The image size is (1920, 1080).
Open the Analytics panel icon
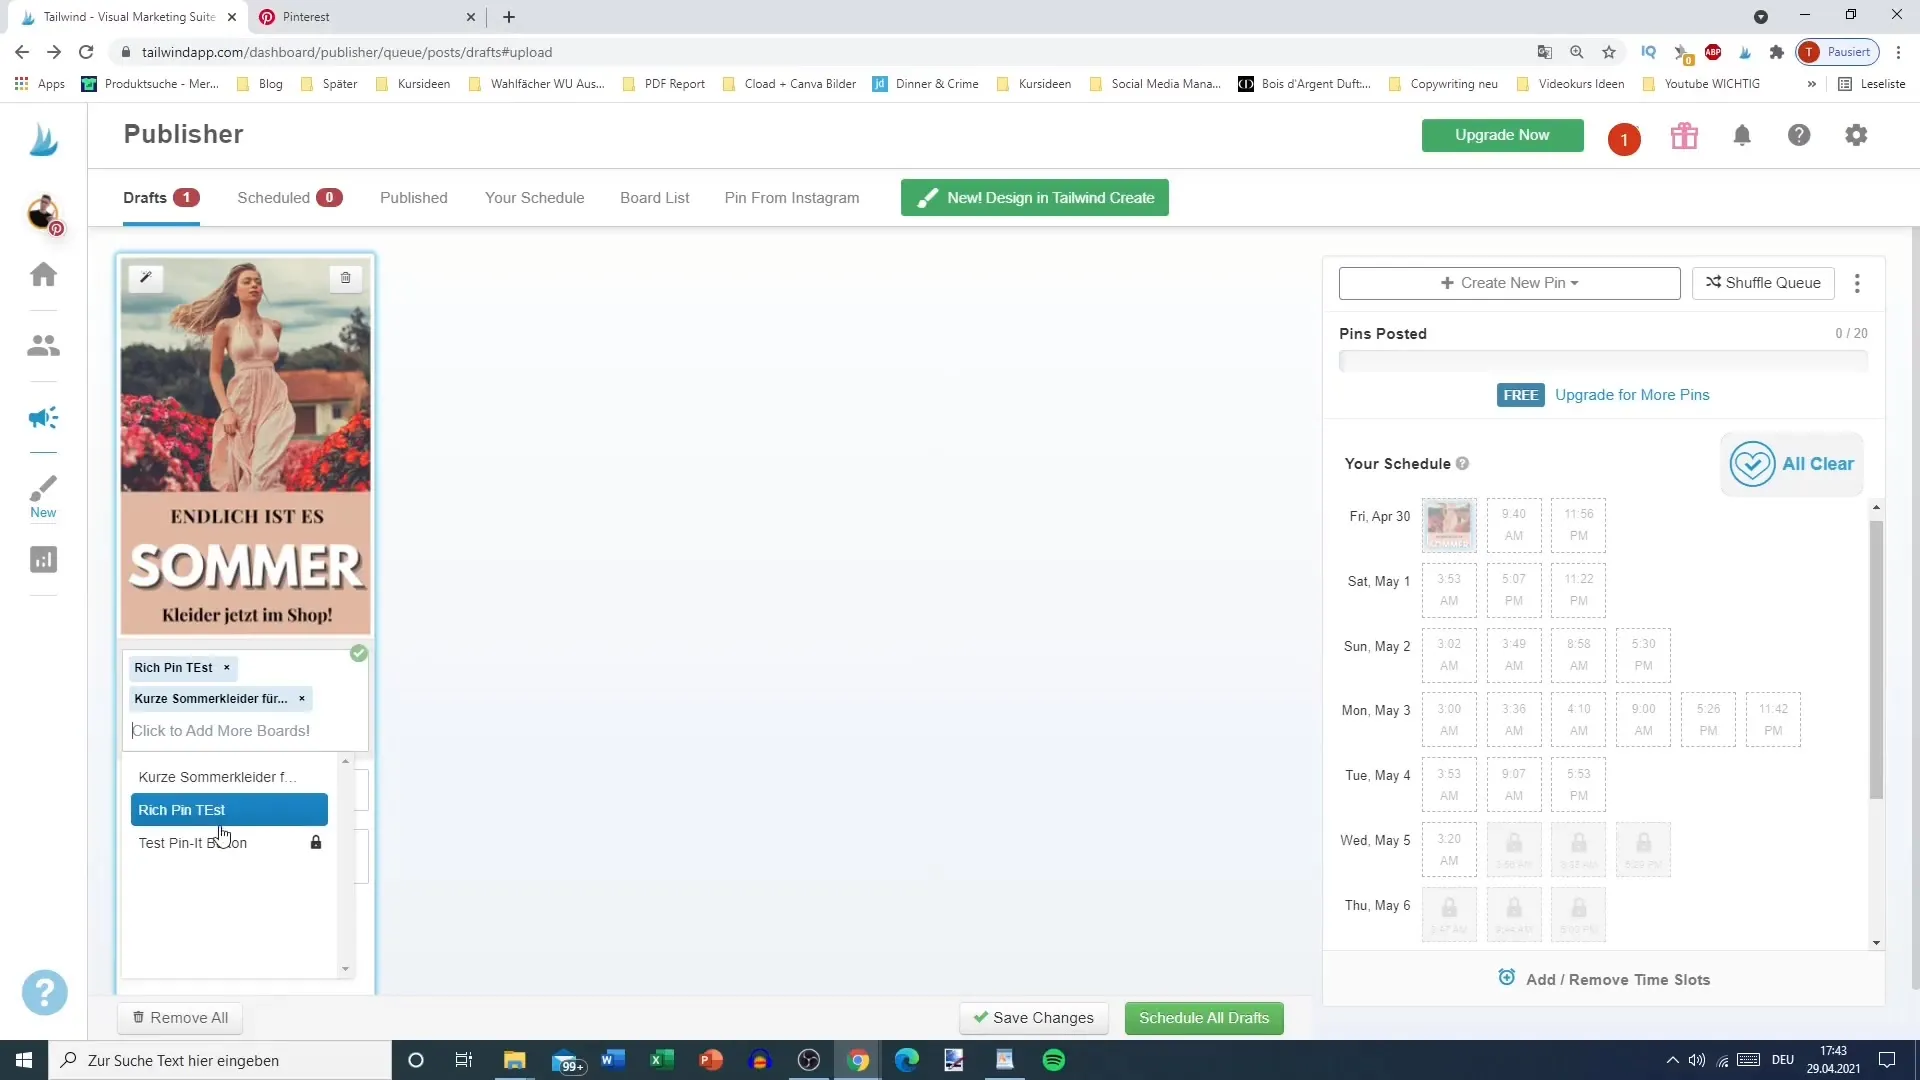[x=44, y=560]
